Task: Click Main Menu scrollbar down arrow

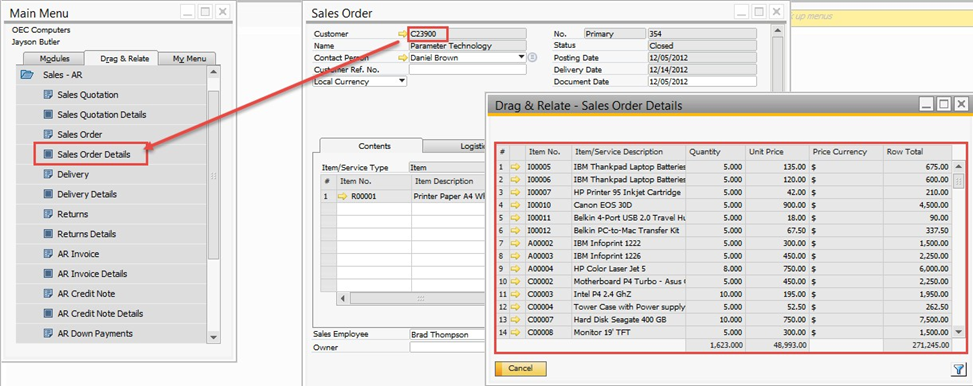Action: coord(213,337)
